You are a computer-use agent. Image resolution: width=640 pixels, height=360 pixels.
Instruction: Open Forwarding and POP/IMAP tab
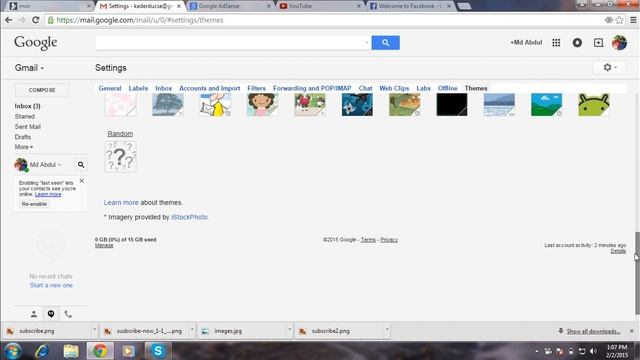[312, 88]
